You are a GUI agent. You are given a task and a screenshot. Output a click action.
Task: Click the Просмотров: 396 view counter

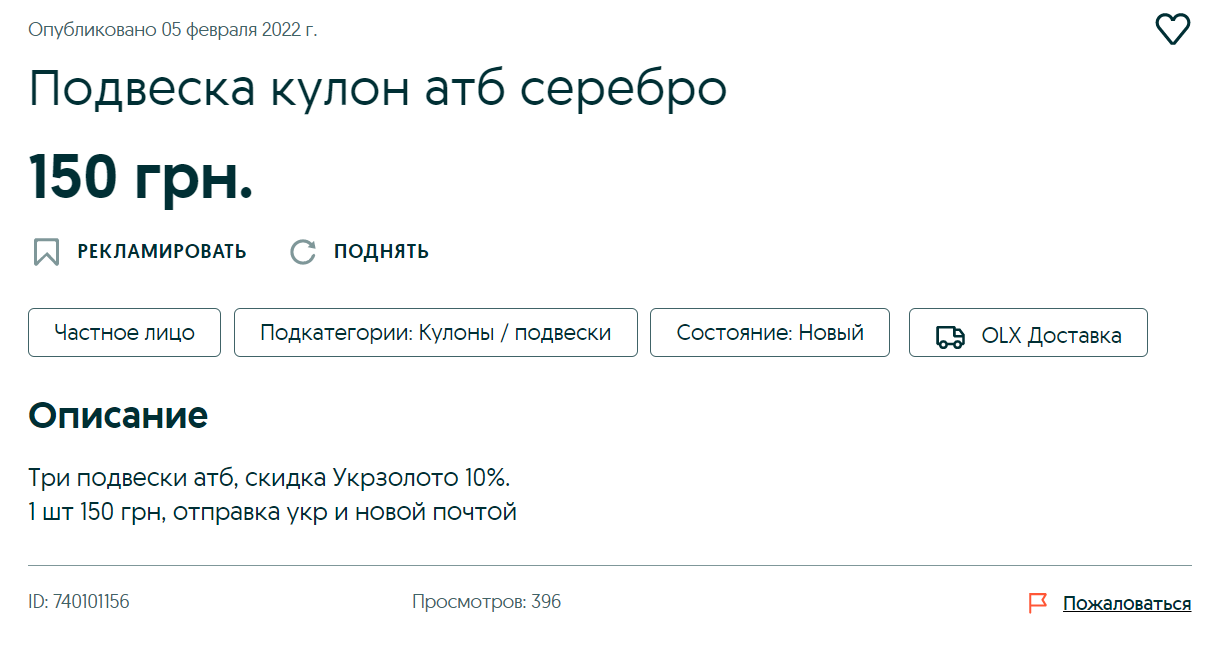[486, 602]
